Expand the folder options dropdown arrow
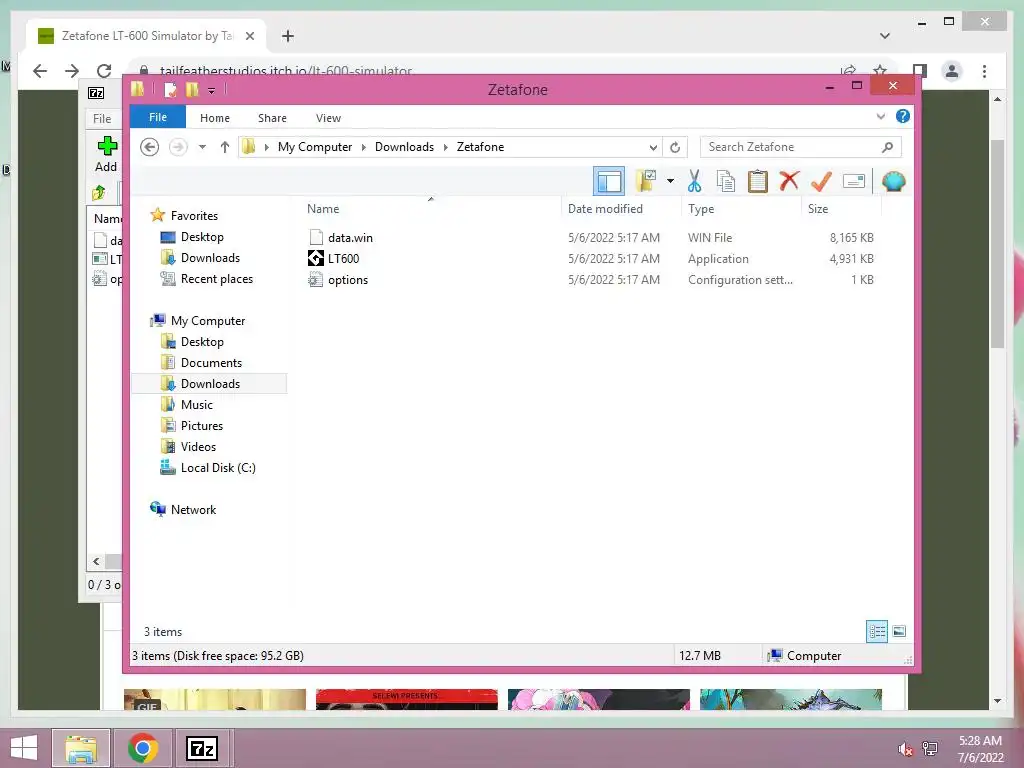1024x768 pixels. (x=670, y=181)
